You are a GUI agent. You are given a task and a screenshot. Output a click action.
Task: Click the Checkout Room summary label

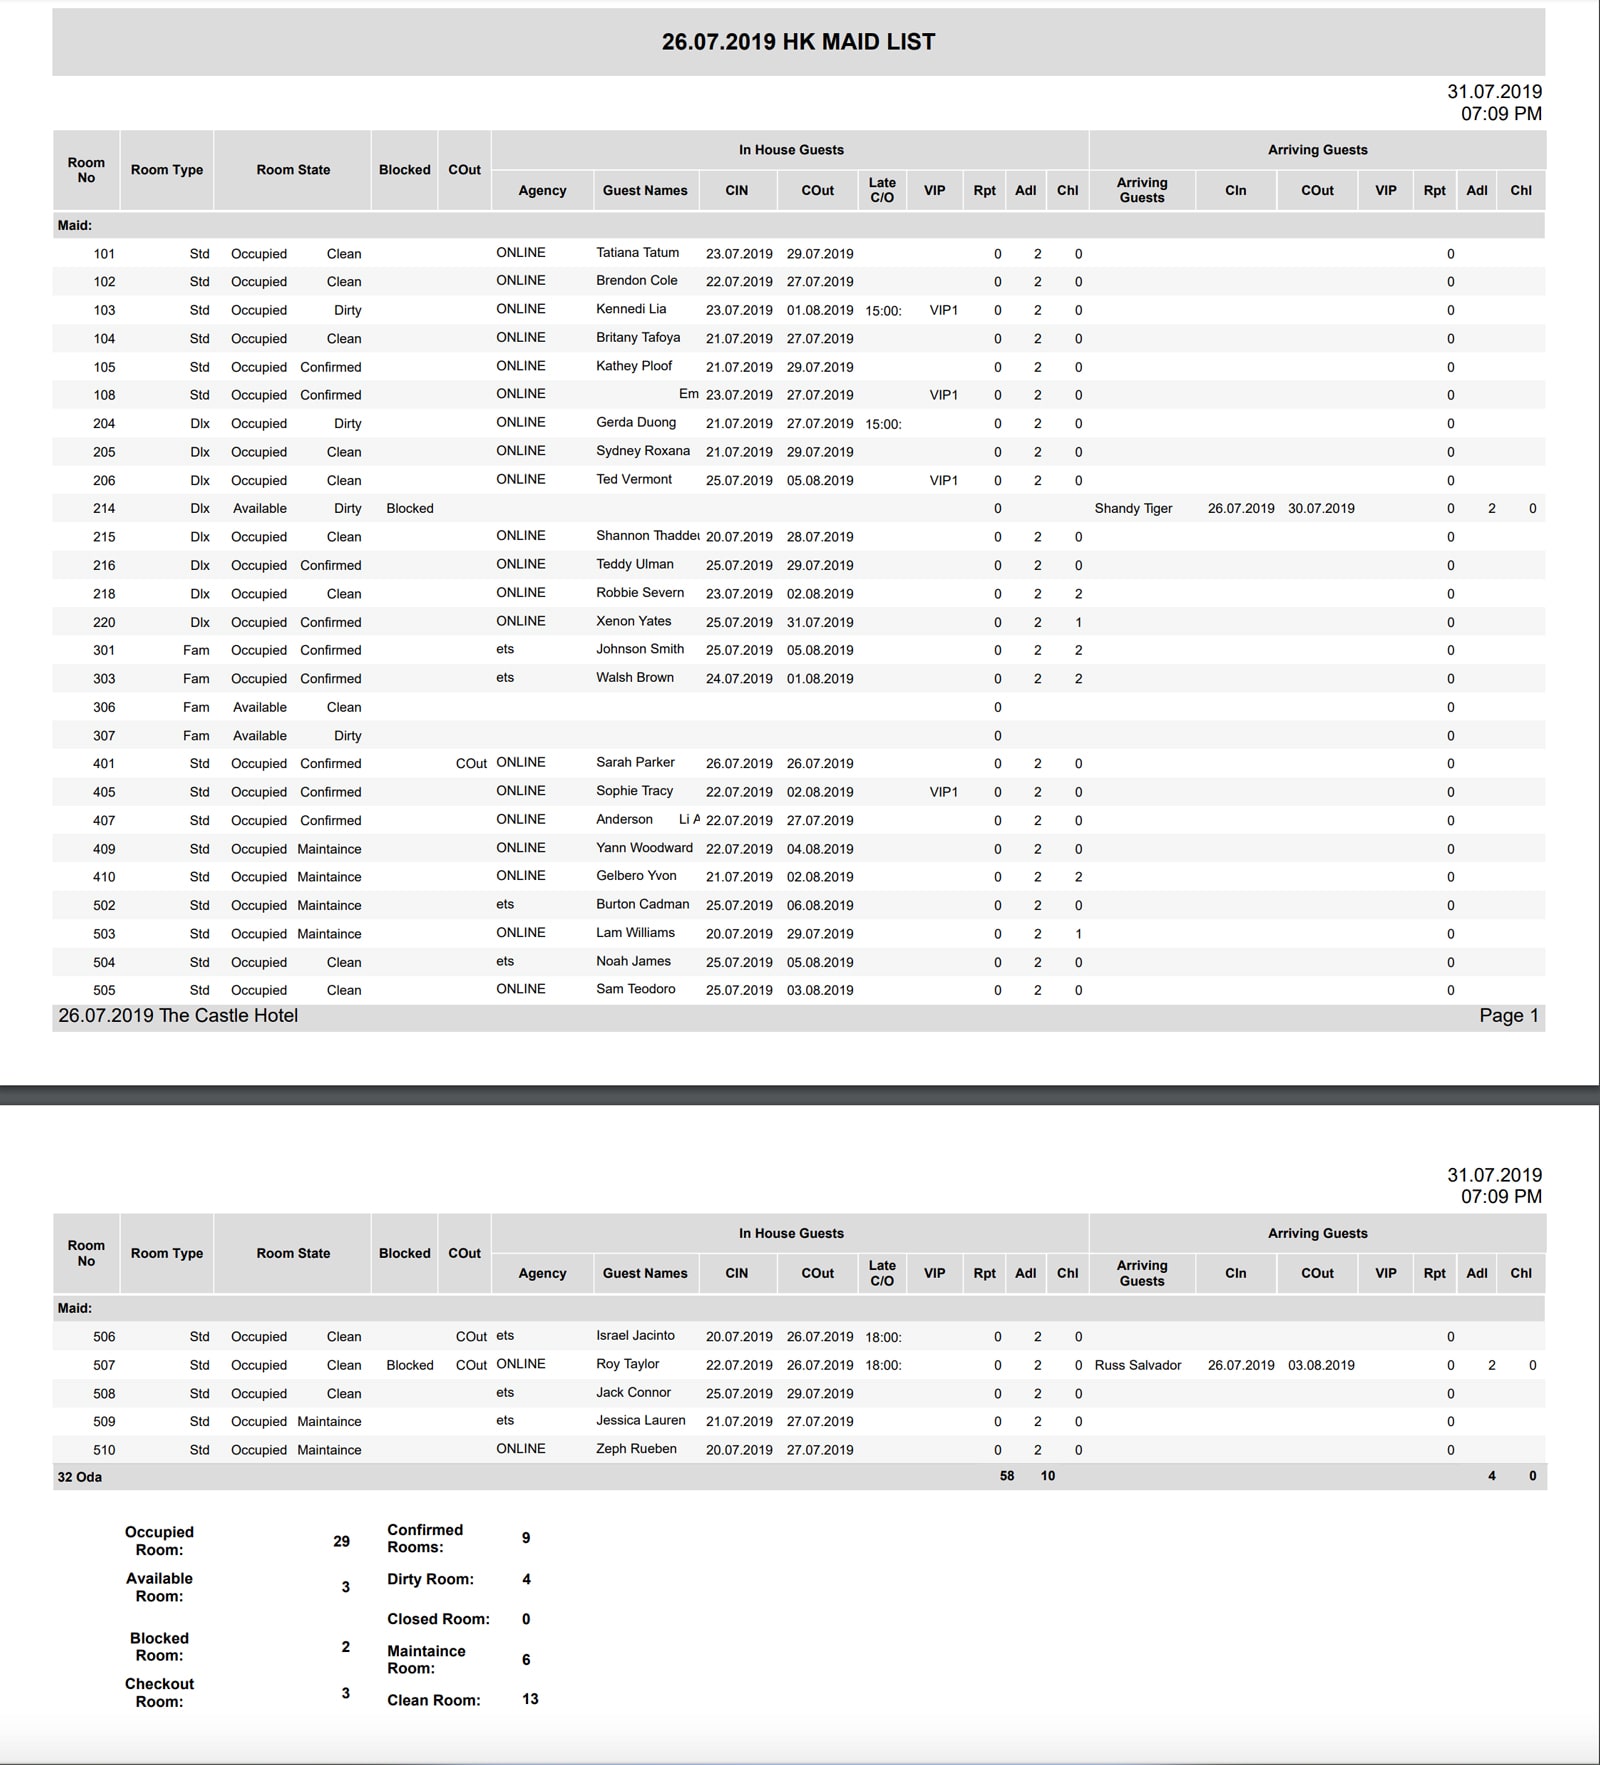[x=159, y=1693]
